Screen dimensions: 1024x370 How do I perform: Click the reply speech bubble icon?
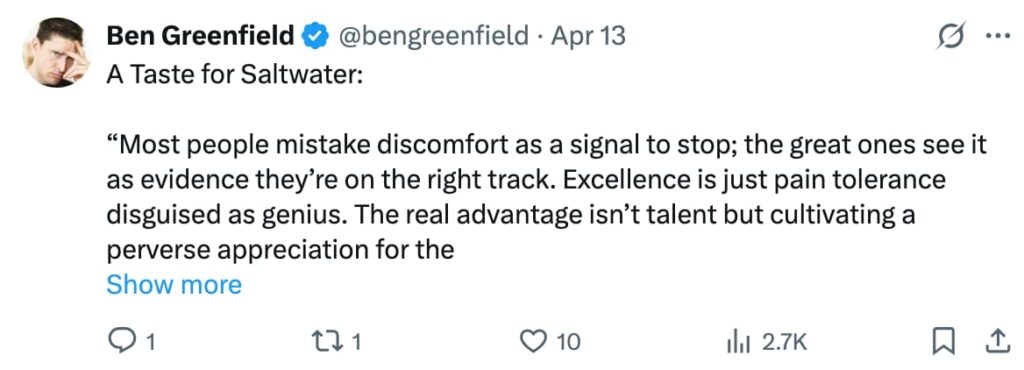(x=120, y=341)
